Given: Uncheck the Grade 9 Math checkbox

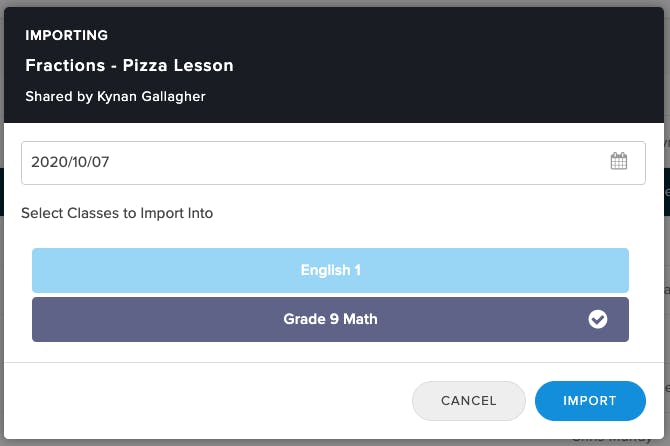Looking at the screenshot, I should (x=597, y=320).
